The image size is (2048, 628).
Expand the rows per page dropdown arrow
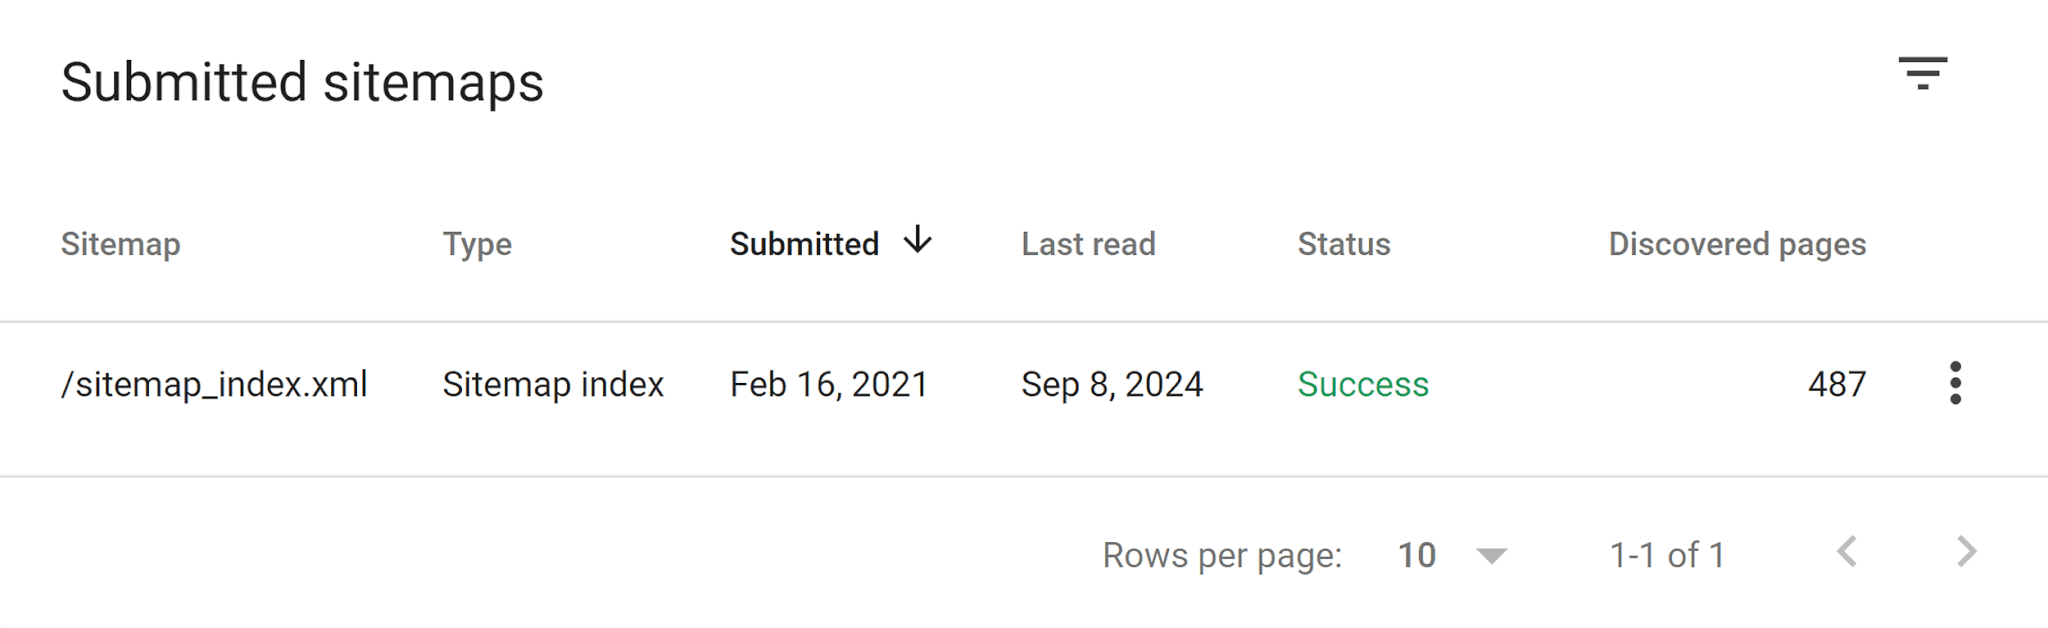pos(1491,556)
